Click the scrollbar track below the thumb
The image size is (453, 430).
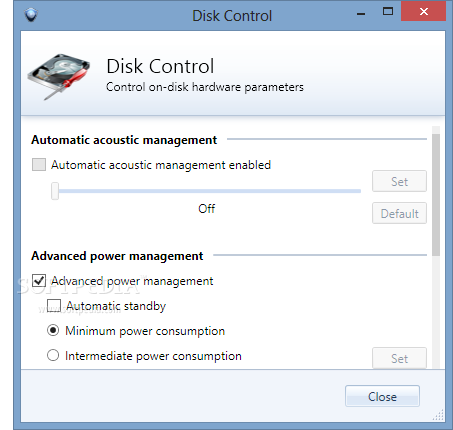pos(436,312)
